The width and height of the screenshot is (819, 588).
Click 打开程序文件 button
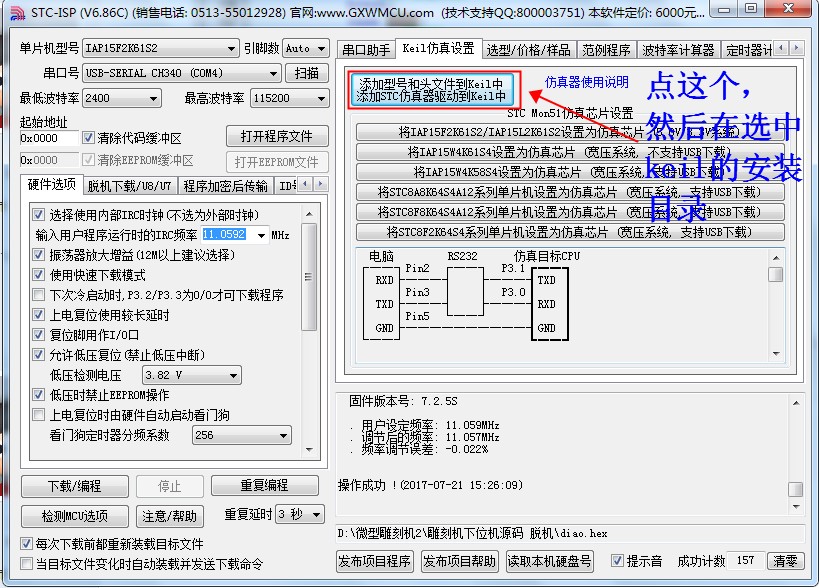pos(277,136)
